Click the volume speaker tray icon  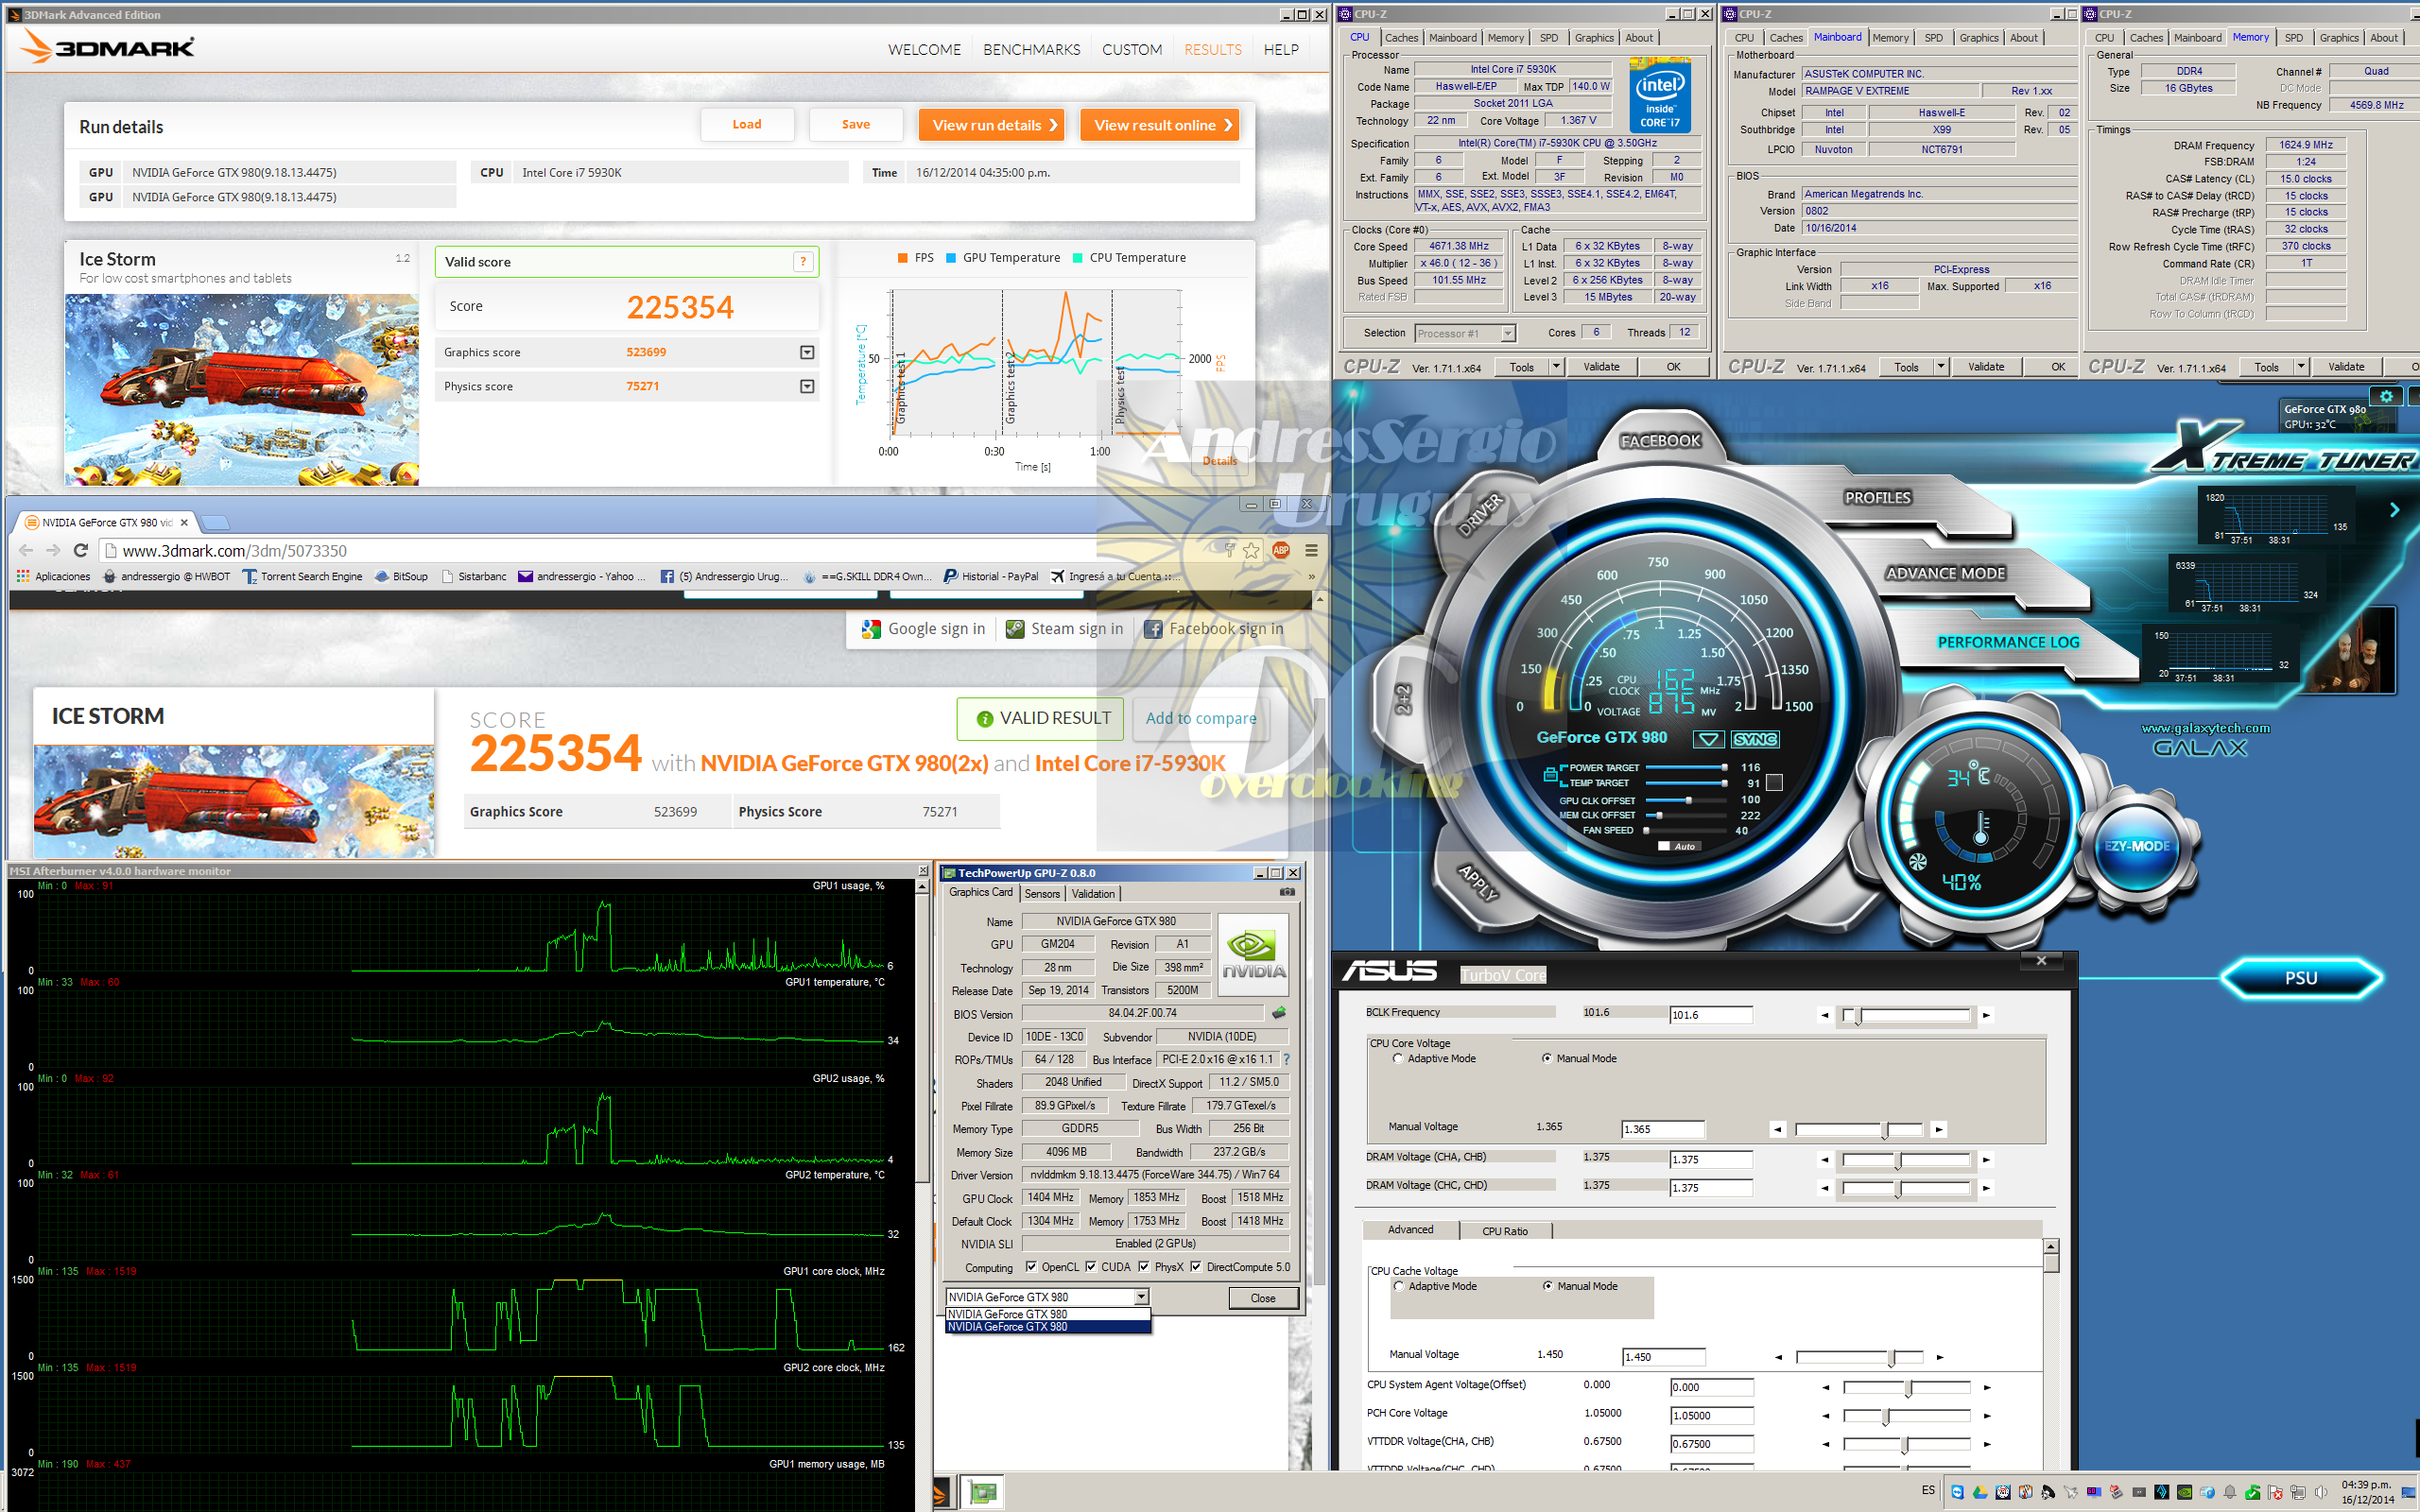(2321, 1492)
